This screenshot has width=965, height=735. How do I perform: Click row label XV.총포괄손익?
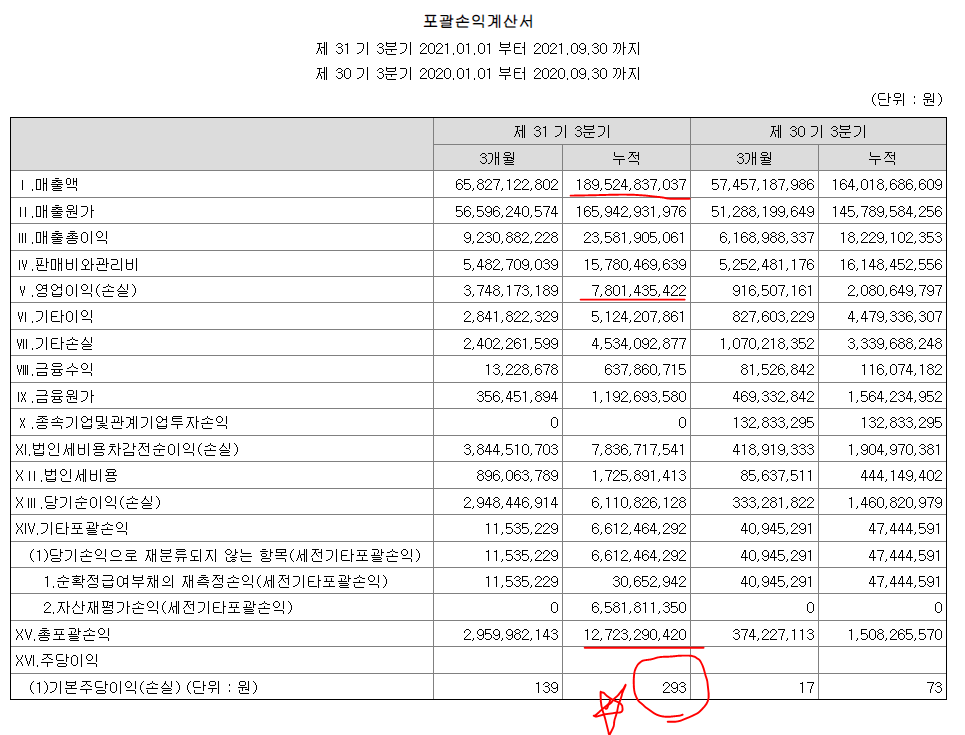63,635
